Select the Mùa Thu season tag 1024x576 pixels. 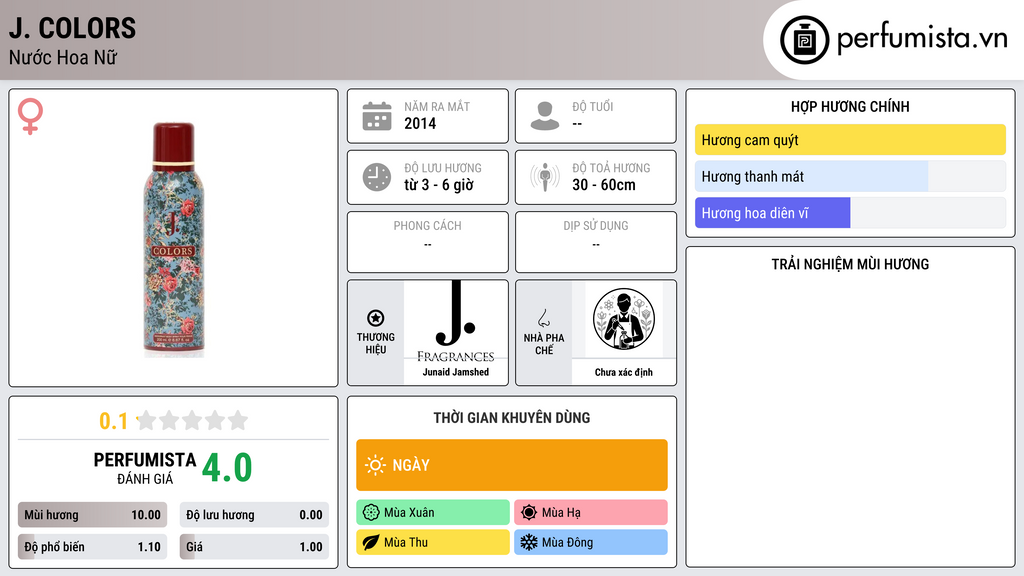click(x=433, y=542)
